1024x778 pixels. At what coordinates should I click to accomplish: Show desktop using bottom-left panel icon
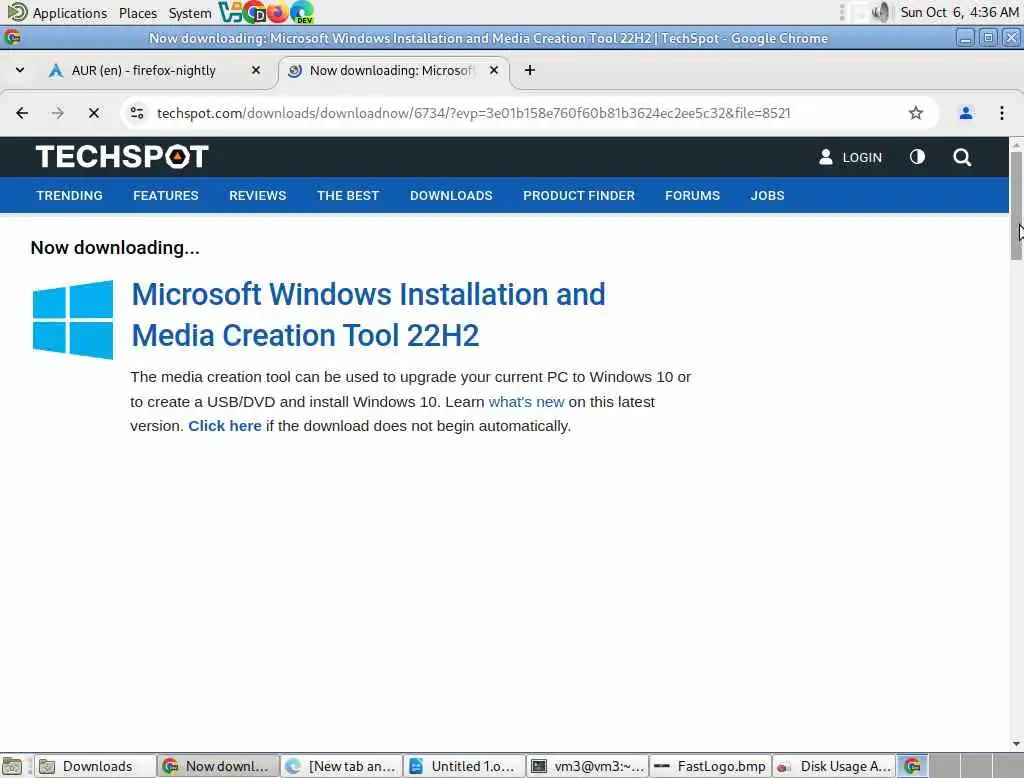click(12, 766)
